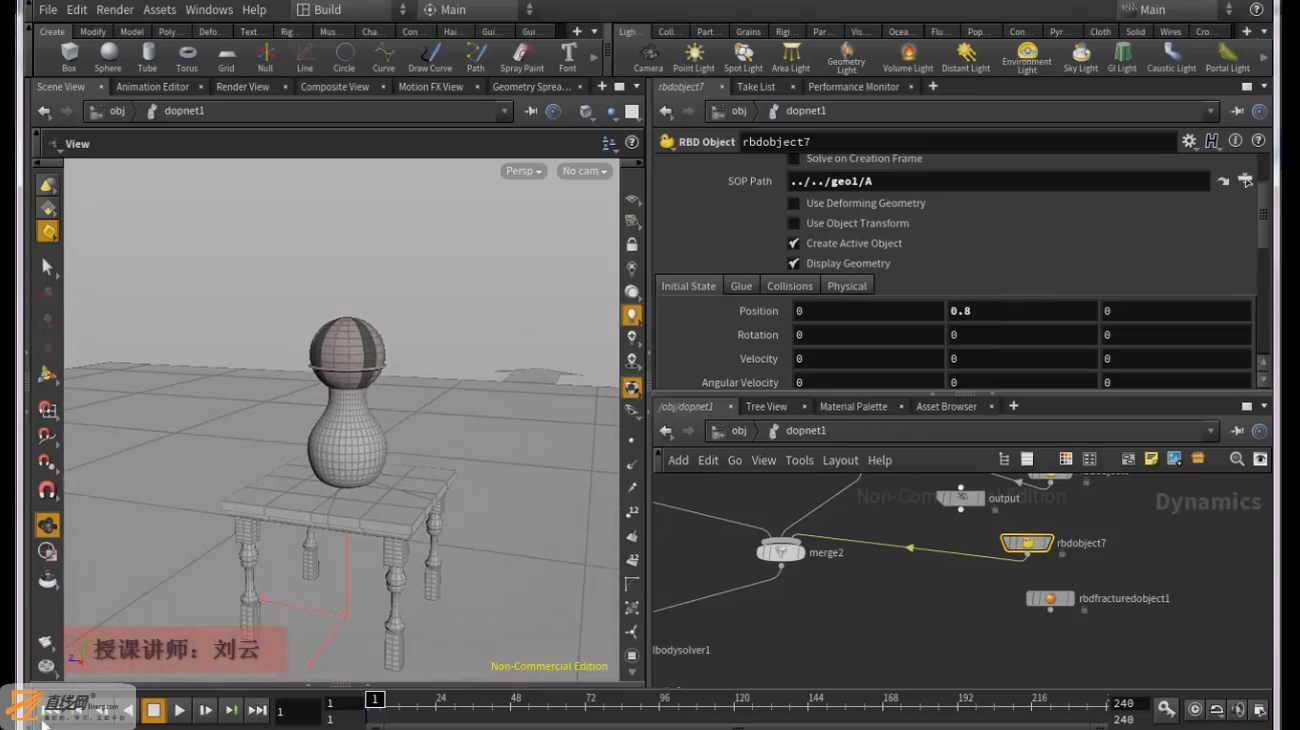
Task: Play the timeline forward
Action: click(179, 710)
